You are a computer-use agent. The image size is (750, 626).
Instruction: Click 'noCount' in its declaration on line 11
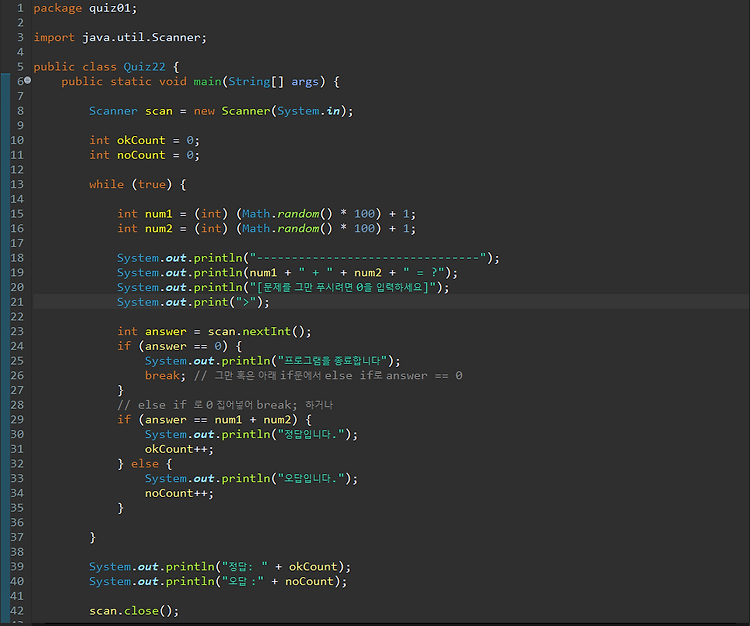(141, 155)
